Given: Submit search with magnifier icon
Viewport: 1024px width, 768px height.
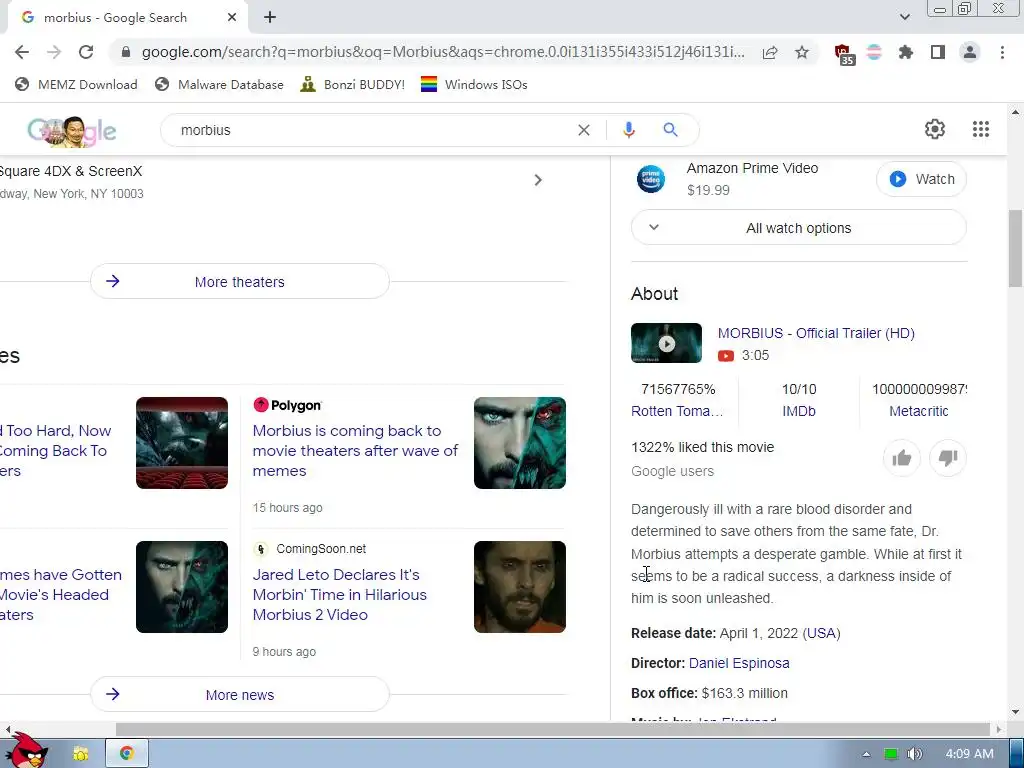Looking at the screenshot, I should [671, 130].
